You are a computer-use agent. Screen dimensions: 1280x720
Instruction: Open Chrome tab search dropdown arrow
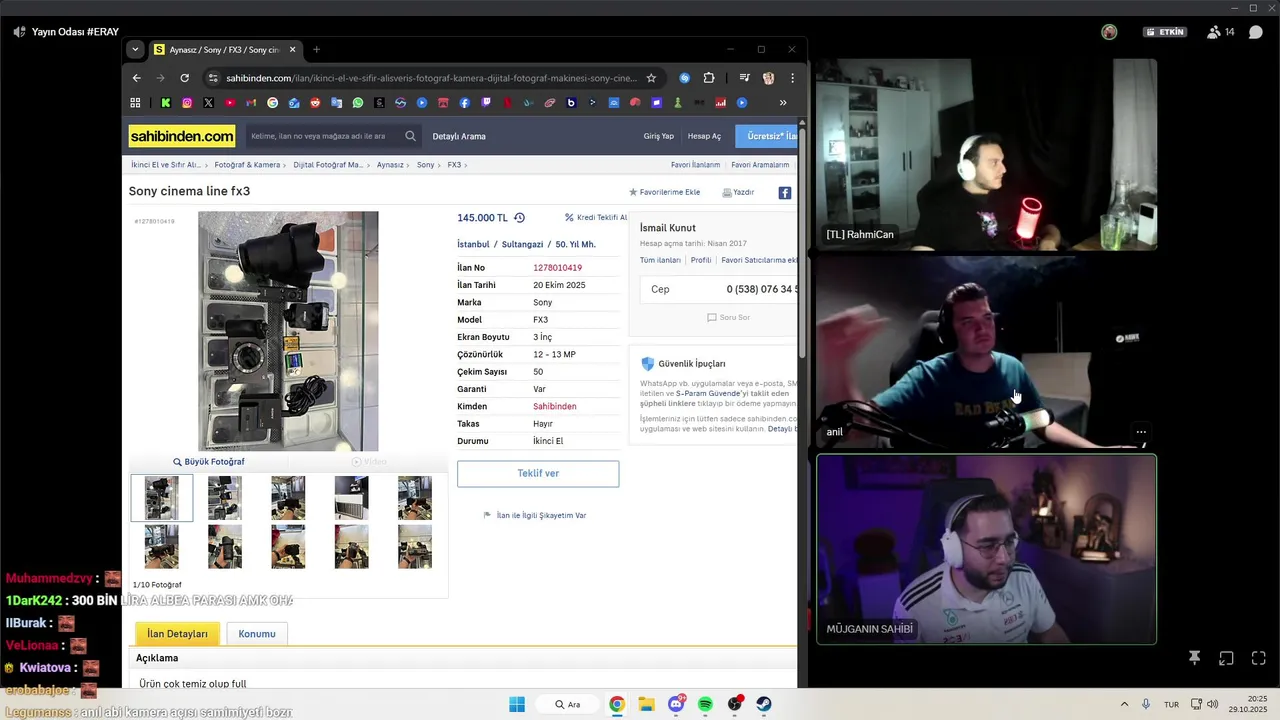coord(135,49)
